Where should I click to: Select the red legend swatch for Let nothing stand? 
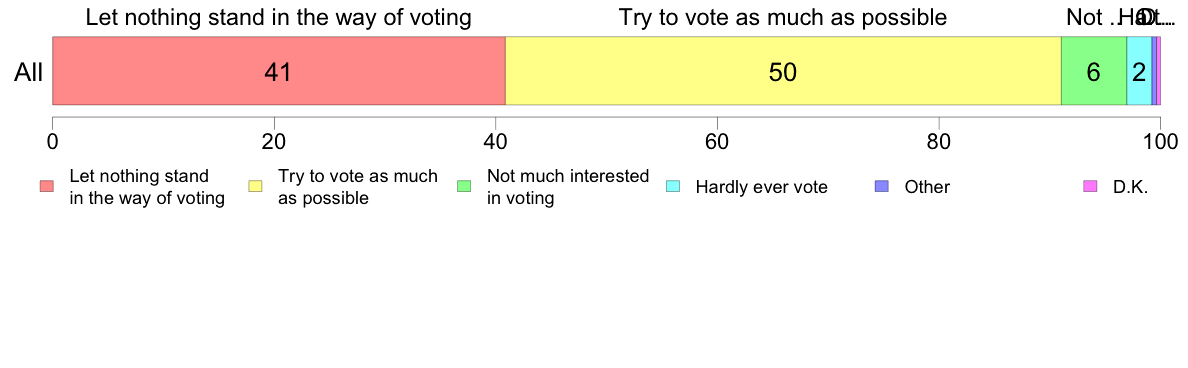point(48,186)
